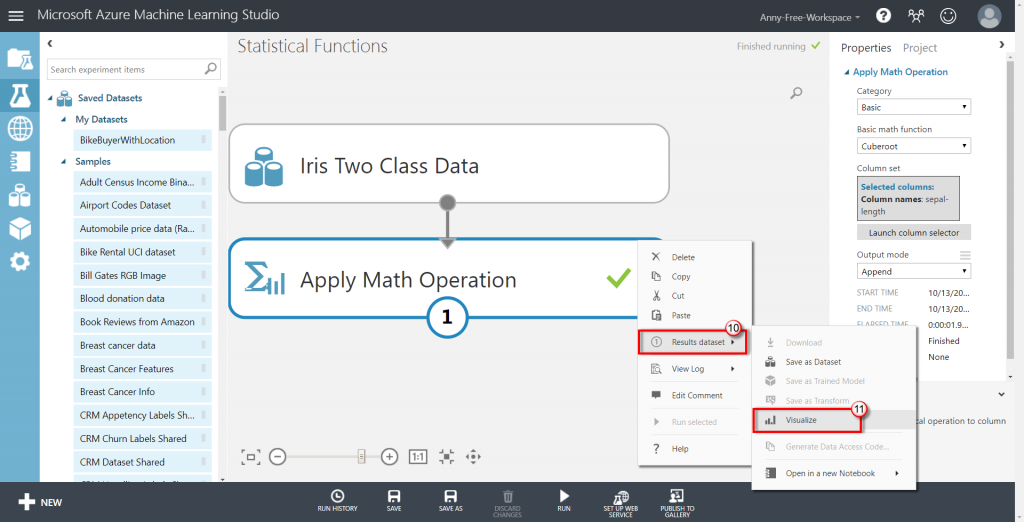Collapse the Apply Math Operation properties section

tap(847, 72)
